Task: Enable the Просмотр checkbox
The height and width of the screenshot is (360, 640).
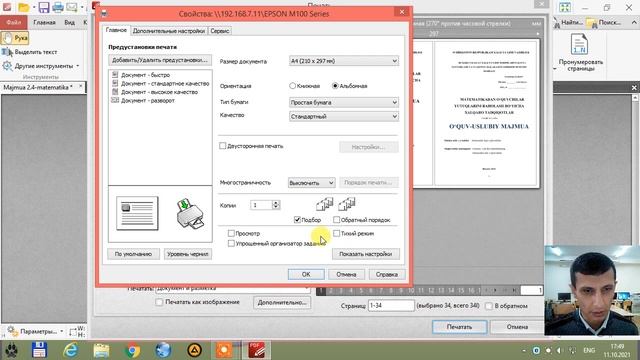Action: coord(231,233)
